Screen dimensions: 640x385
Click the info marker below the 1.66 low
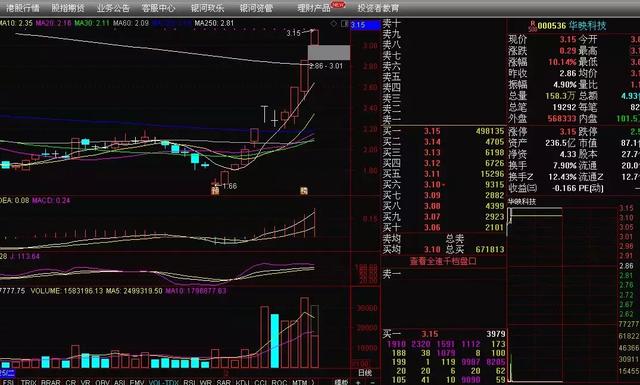click(215, 191)
